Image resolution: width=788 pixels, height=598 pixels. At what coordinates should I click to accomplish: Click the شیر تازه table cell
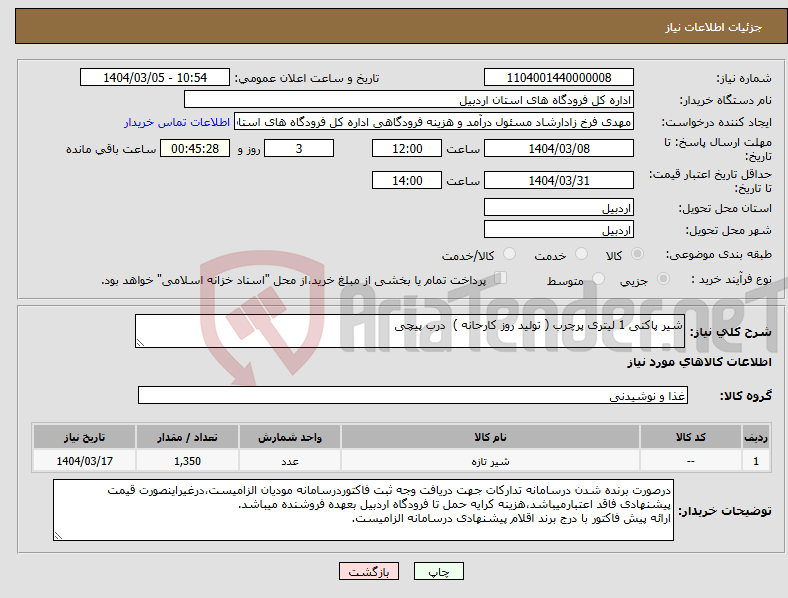tap(490, 461)
